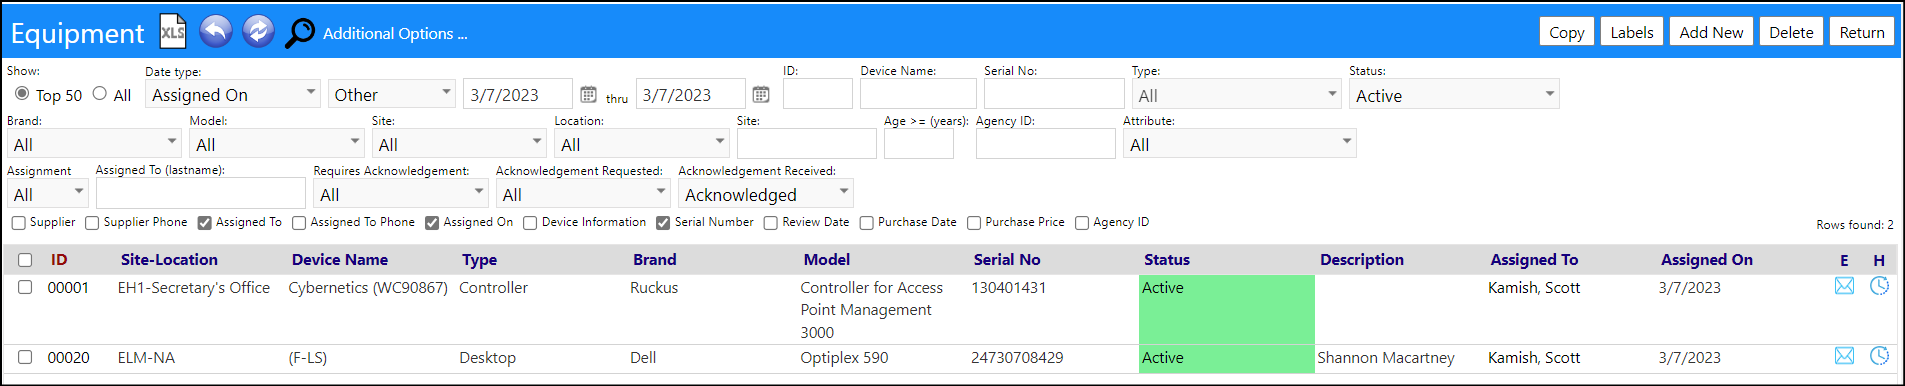Select the All radio button
The image size is (1905, 386).
click(99, 93)
